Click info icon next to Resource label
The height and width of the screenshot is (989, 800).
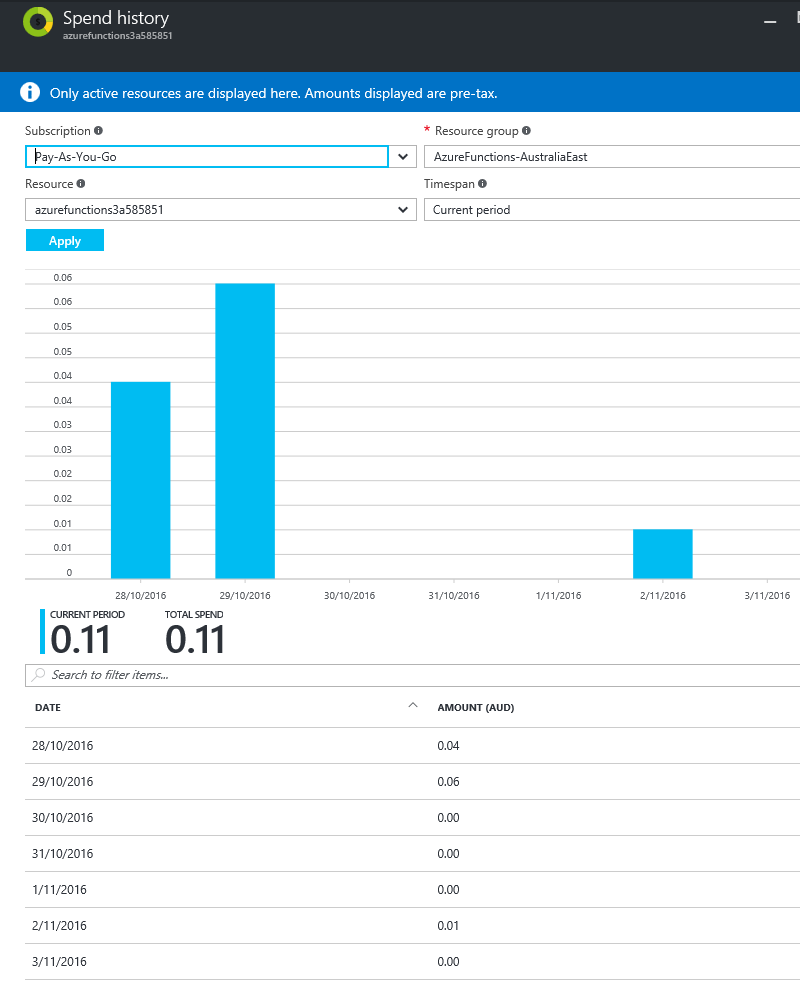(81, 184)
